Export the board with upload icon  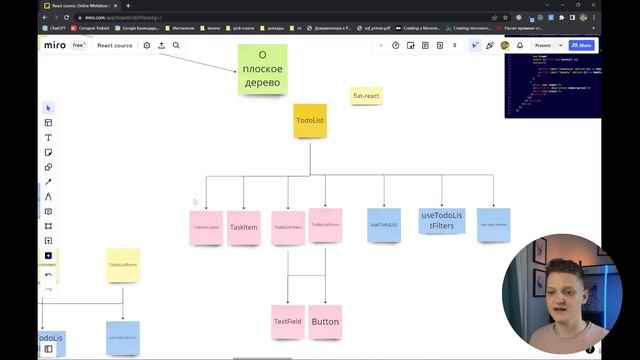point(162,45)
